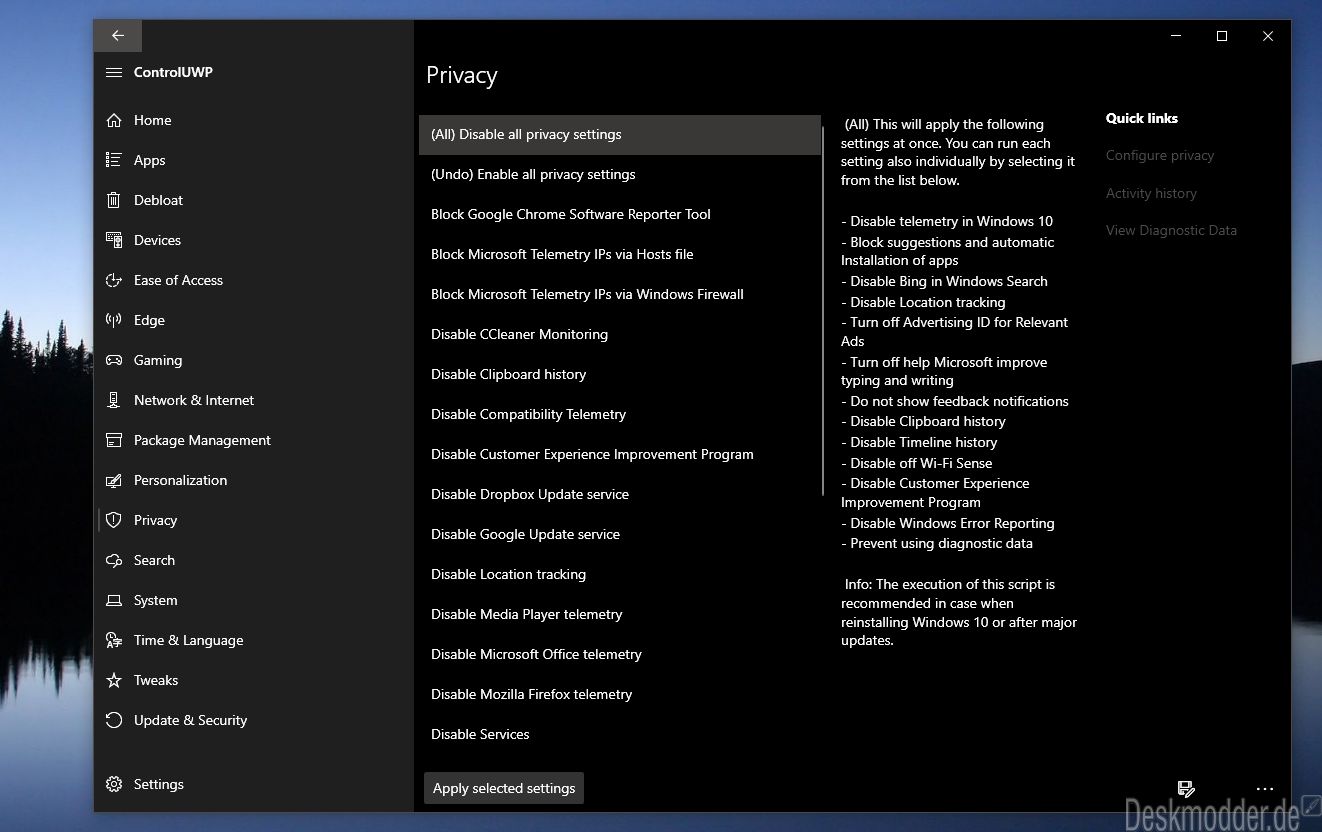
Task: Click the Gaming controller icon
Action: 114,360
